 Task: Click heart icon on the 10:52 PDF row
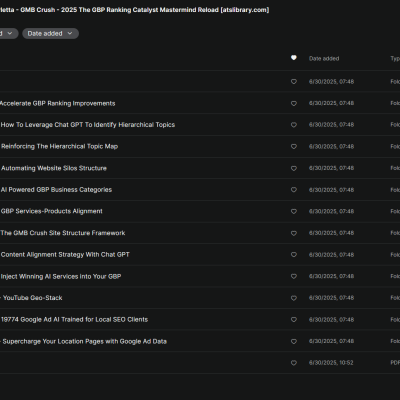click(x=294, y=363)
